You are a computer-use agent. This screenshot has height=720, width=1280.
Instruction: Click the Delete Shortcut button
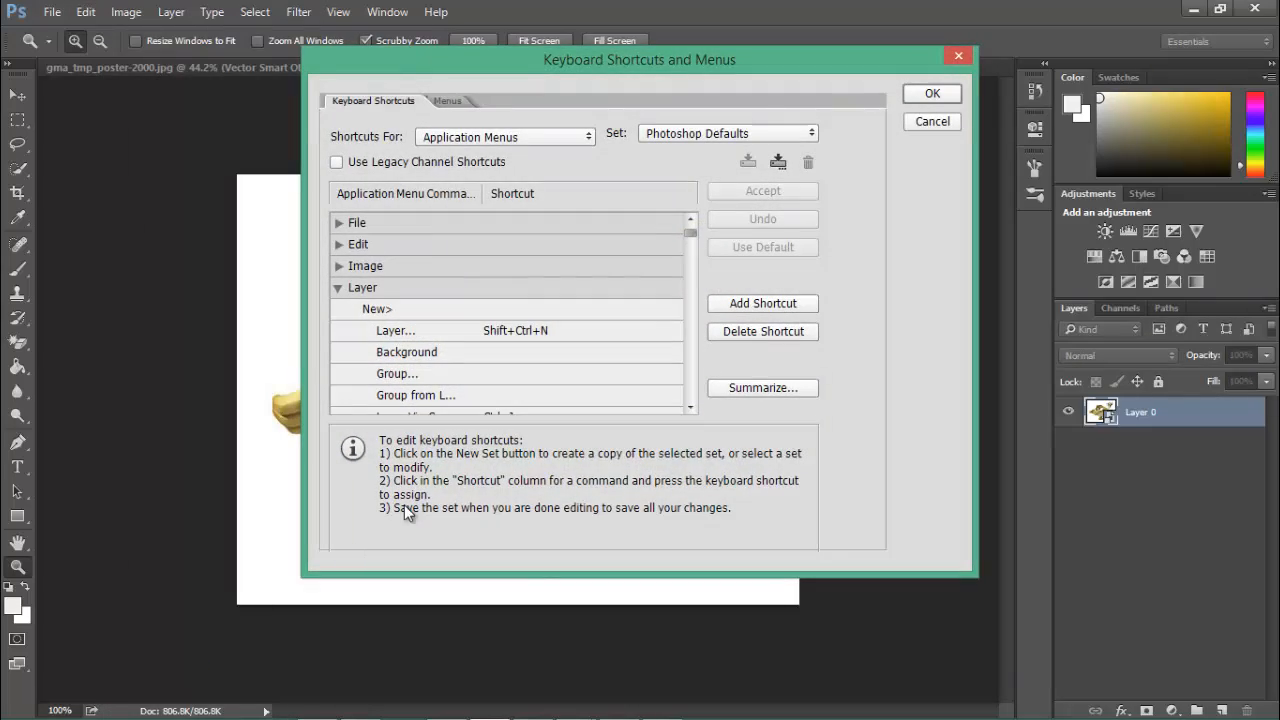tap(763, 331)
